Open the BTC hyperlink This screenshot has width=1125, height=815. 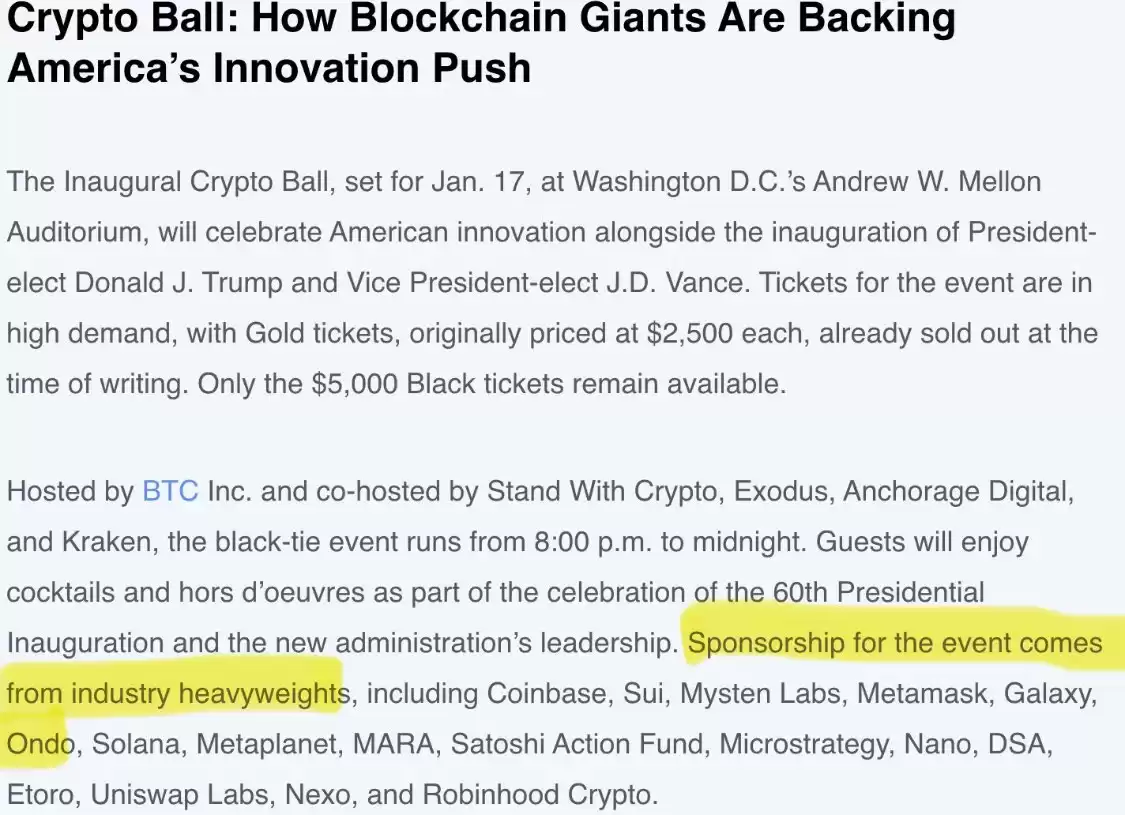(170, 491)
